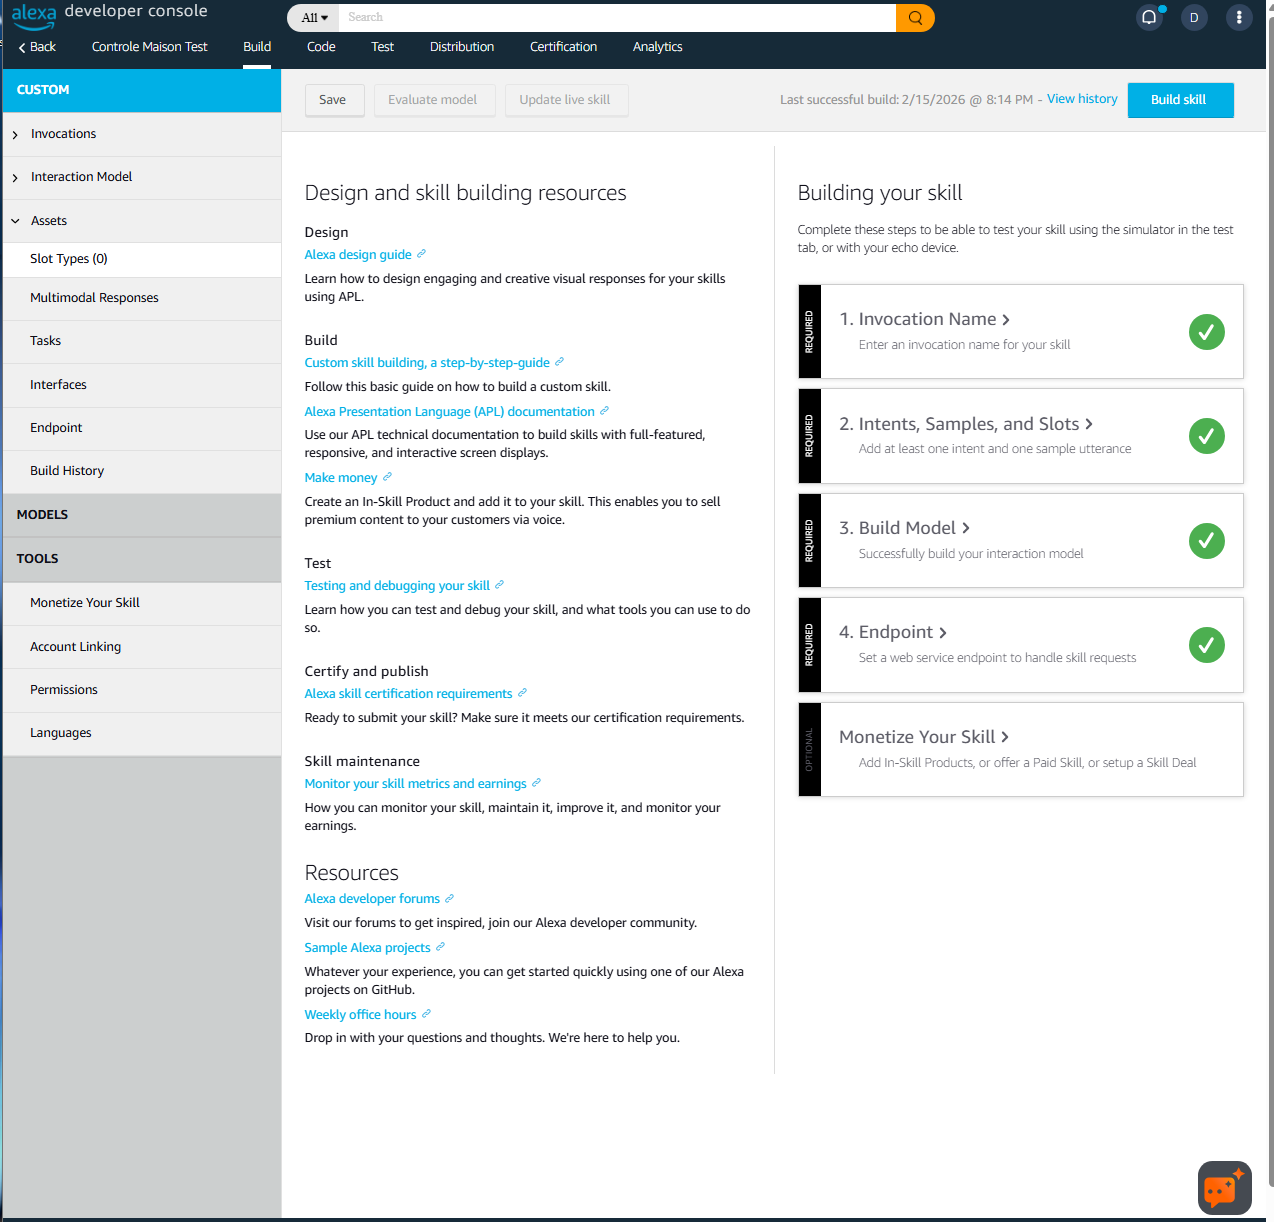The width and height of the screenshot is (1274, 1222).
Task: Focus the search input field
Action: [x=616, y=18]
